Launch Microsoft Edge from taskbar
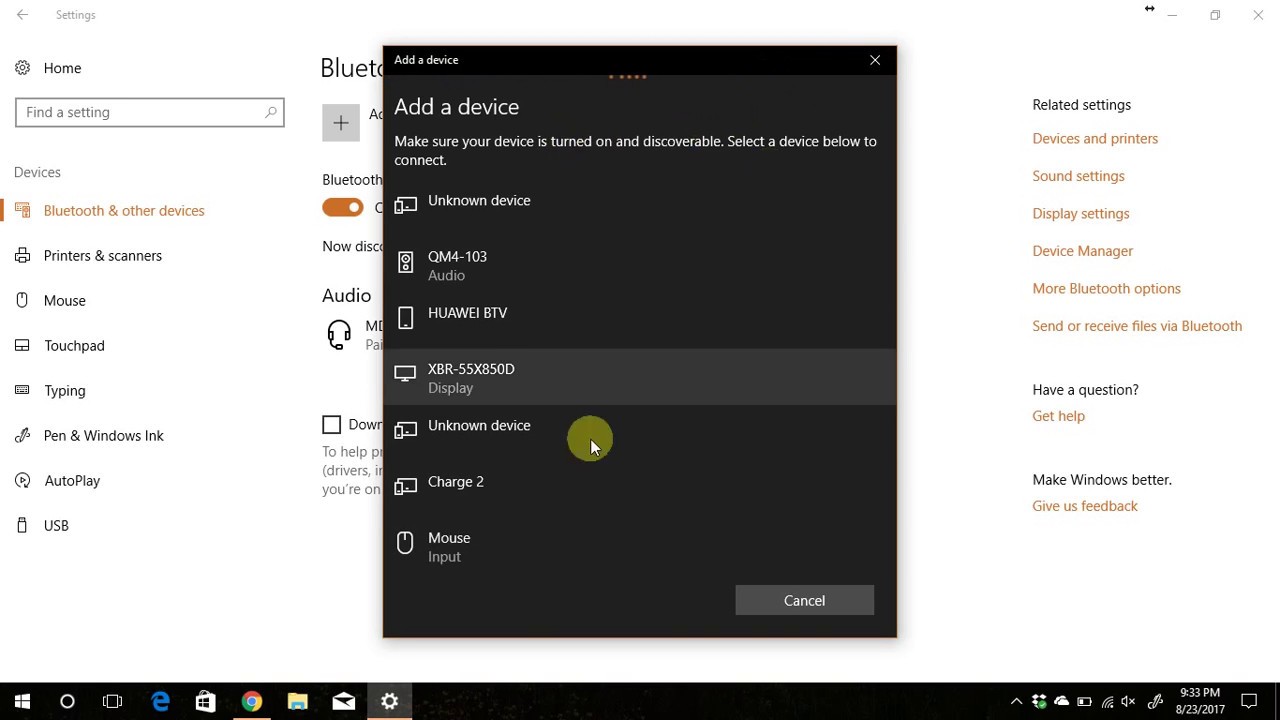This screenshot has height=720, width=1280. pos(160,702)
